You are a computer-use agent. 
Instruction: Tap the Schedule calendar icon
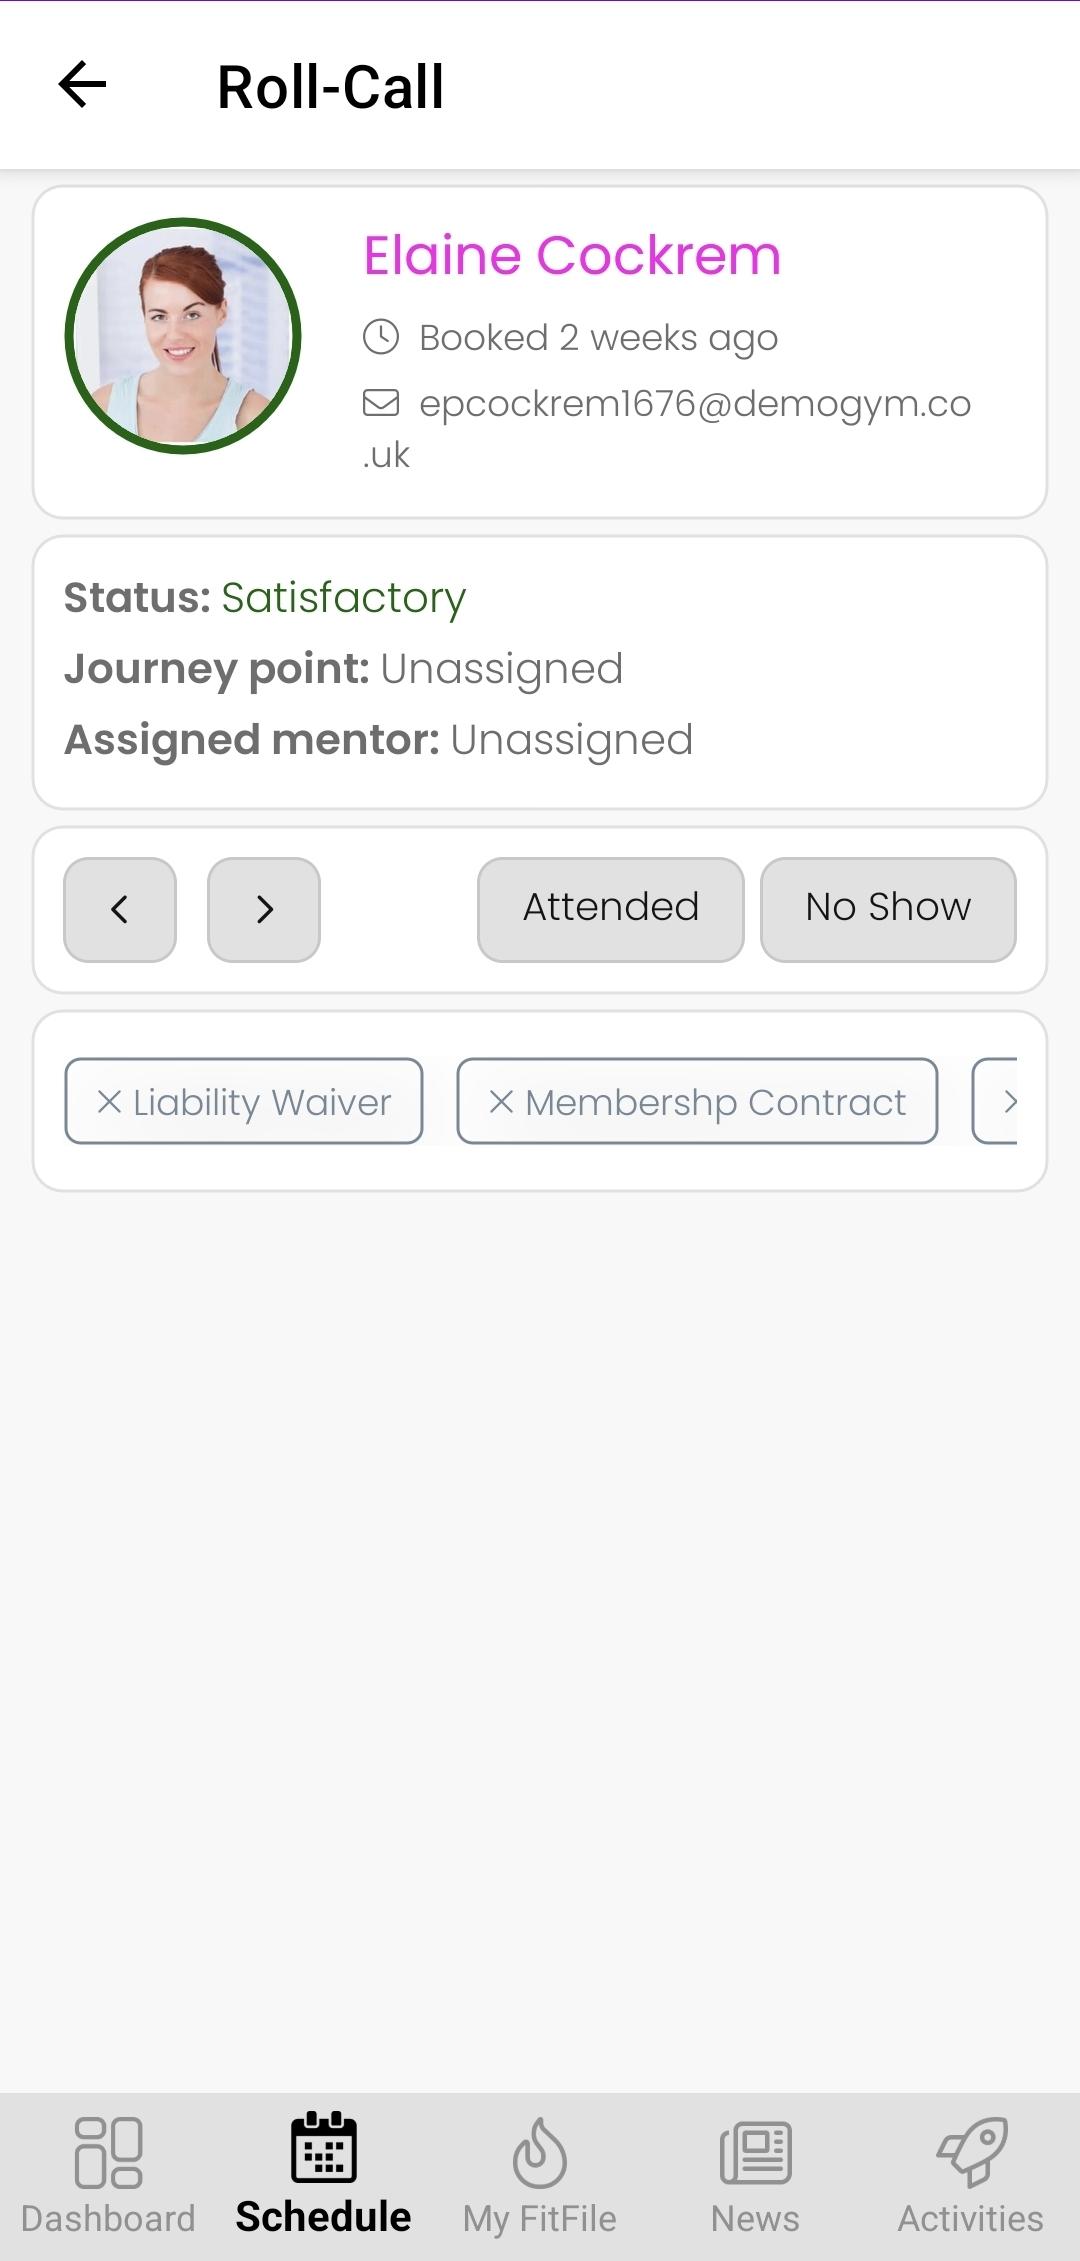click(x=323, y=2148)
